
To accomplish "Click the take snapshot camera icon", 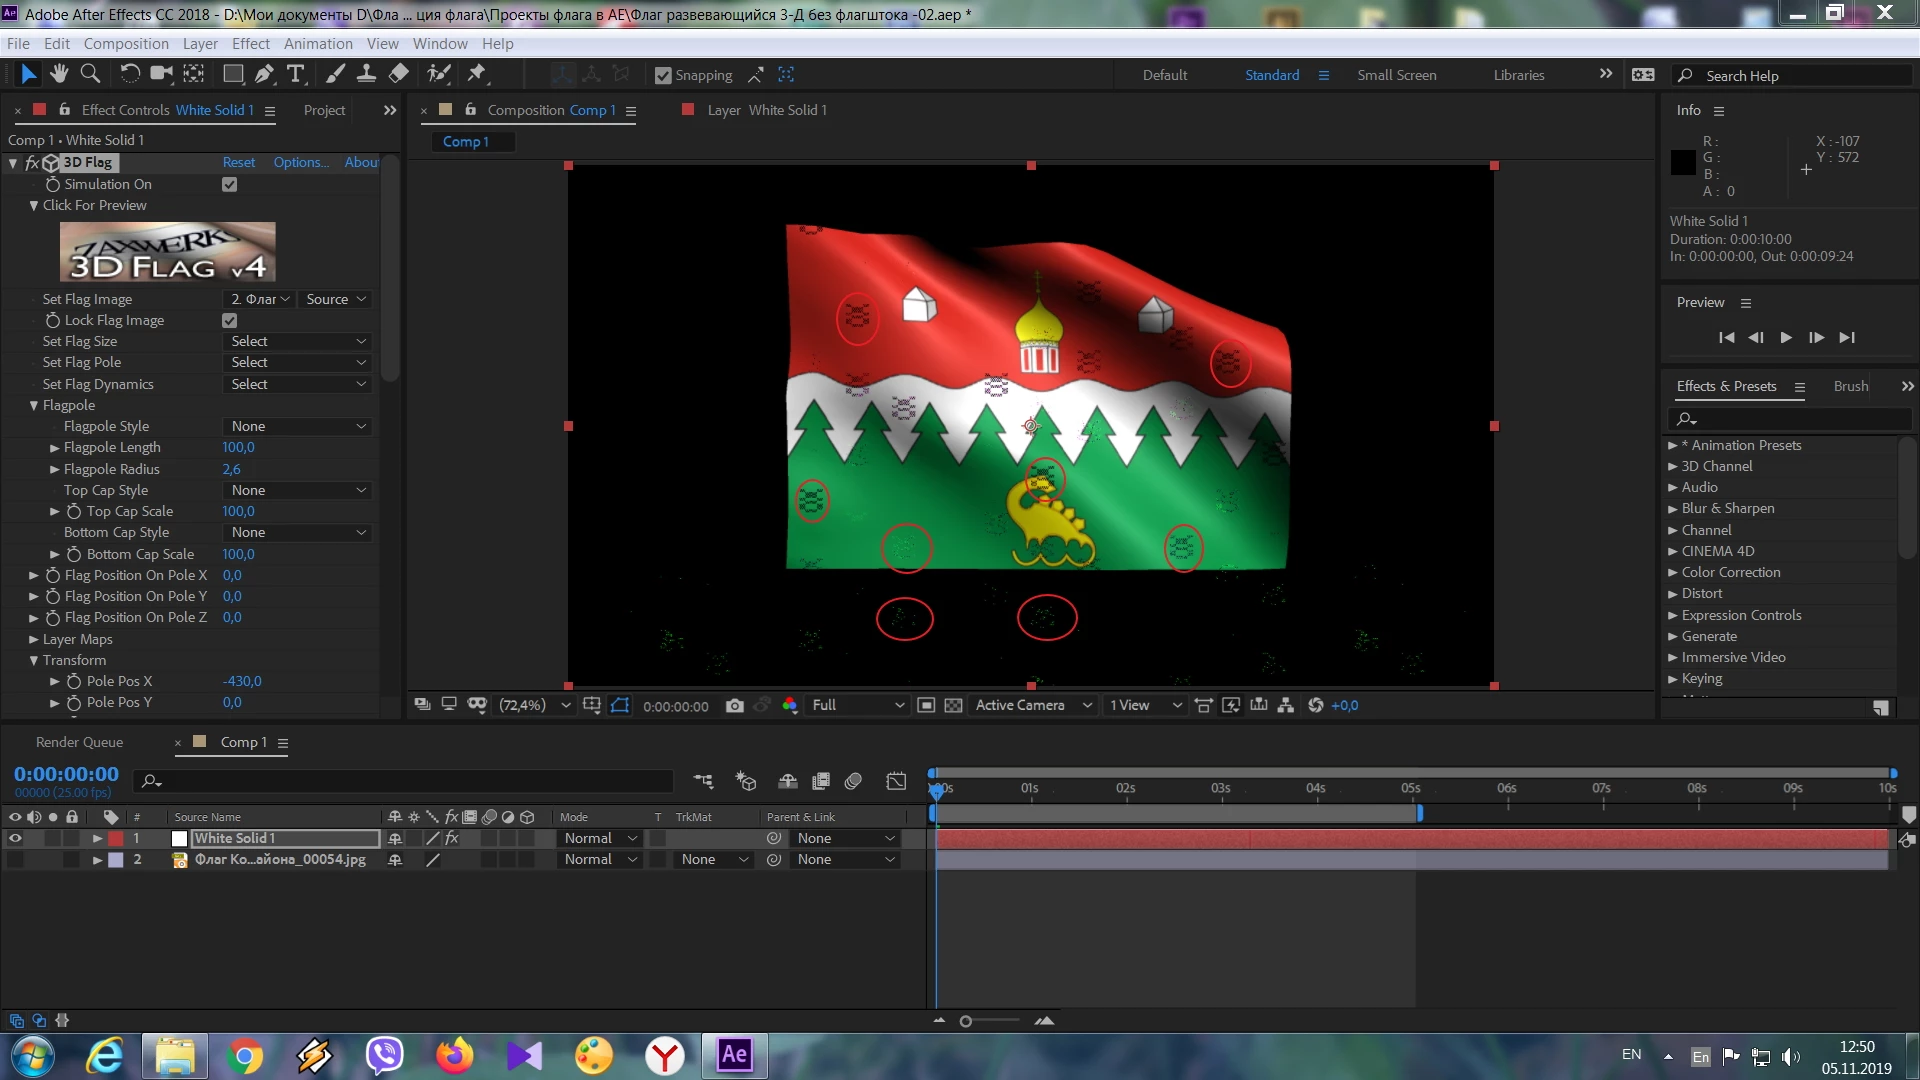I will [734, 706].
